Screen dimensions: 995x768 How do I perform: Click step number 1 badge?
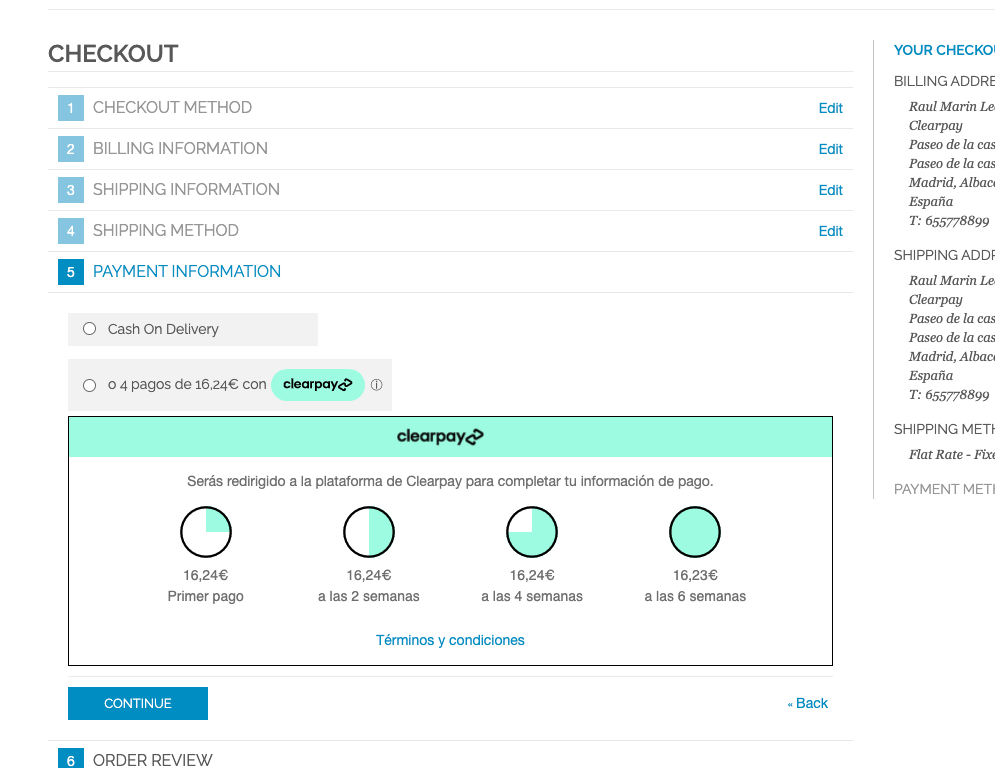[71, 108]
